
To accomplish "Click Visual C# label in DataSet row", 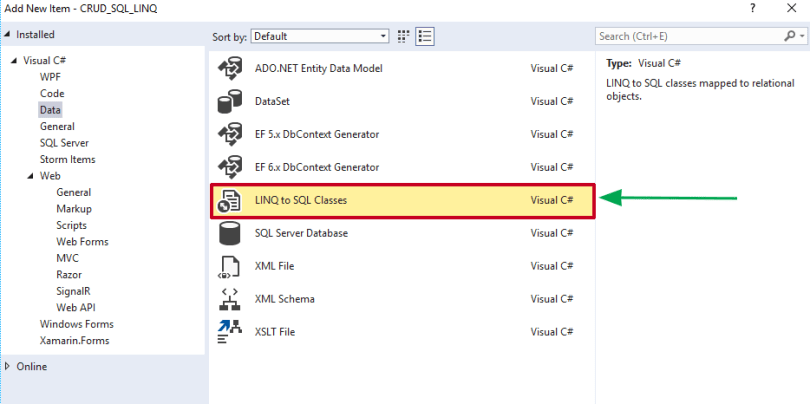I will (552, 101).
